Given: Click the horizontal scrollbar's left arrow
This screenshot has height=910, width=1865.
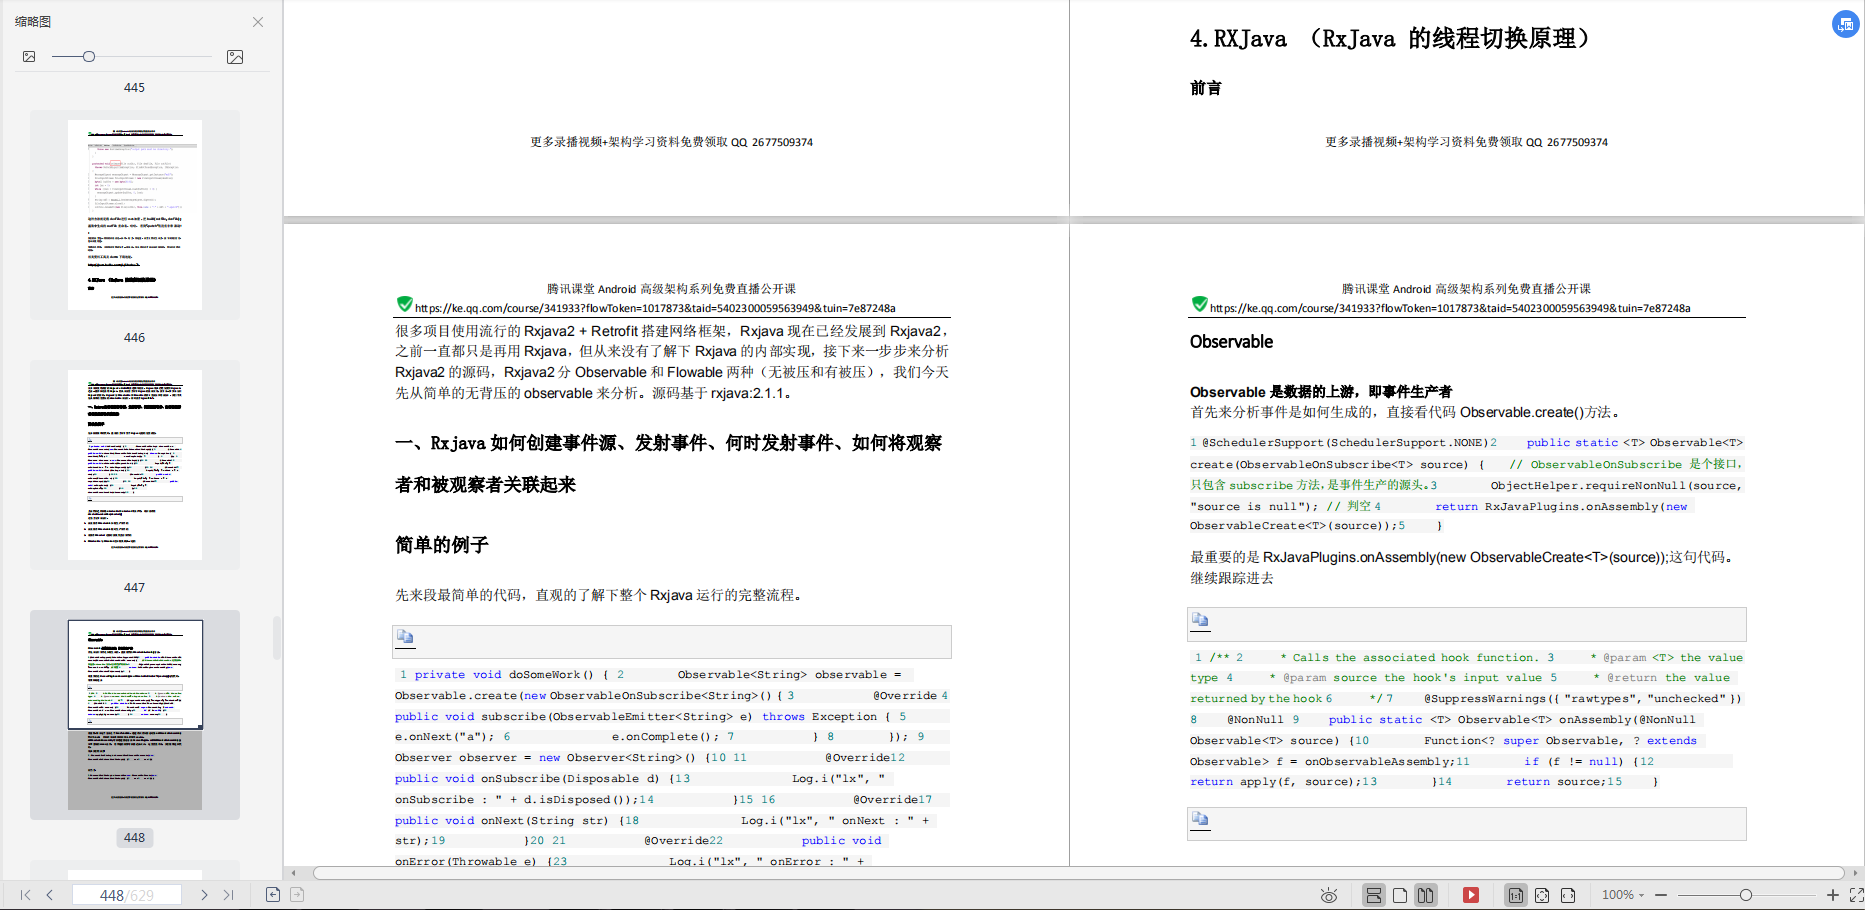Looking at the screenshot, I should [x=294, y=873].
